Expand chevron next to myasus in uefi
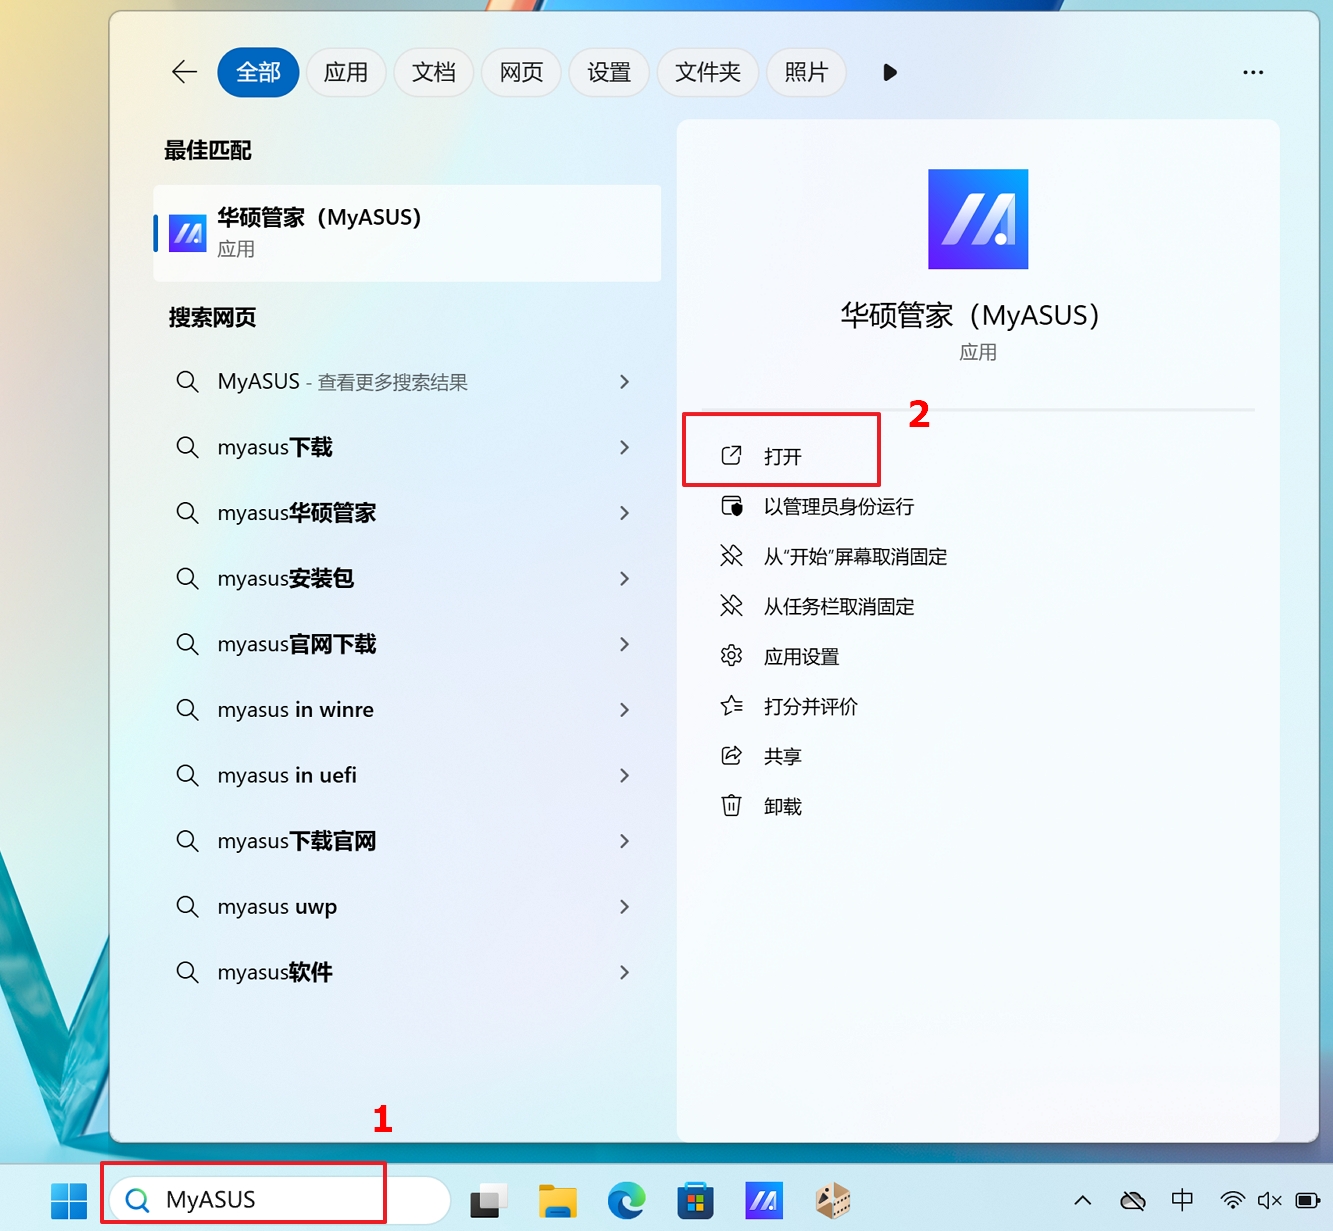1333x1231 pixels. pyautogui.click(x=624, y=775)
